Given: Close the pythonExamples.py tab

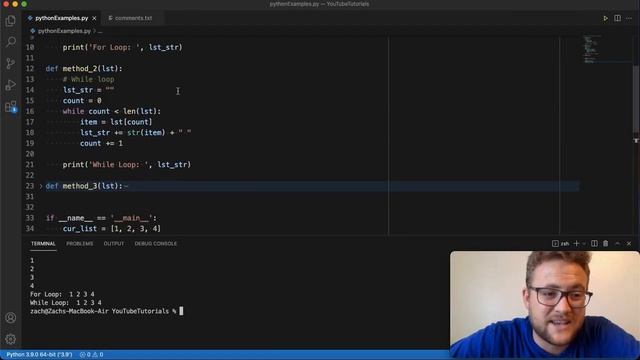Looking at the screenshot, I should click(94, 18).
